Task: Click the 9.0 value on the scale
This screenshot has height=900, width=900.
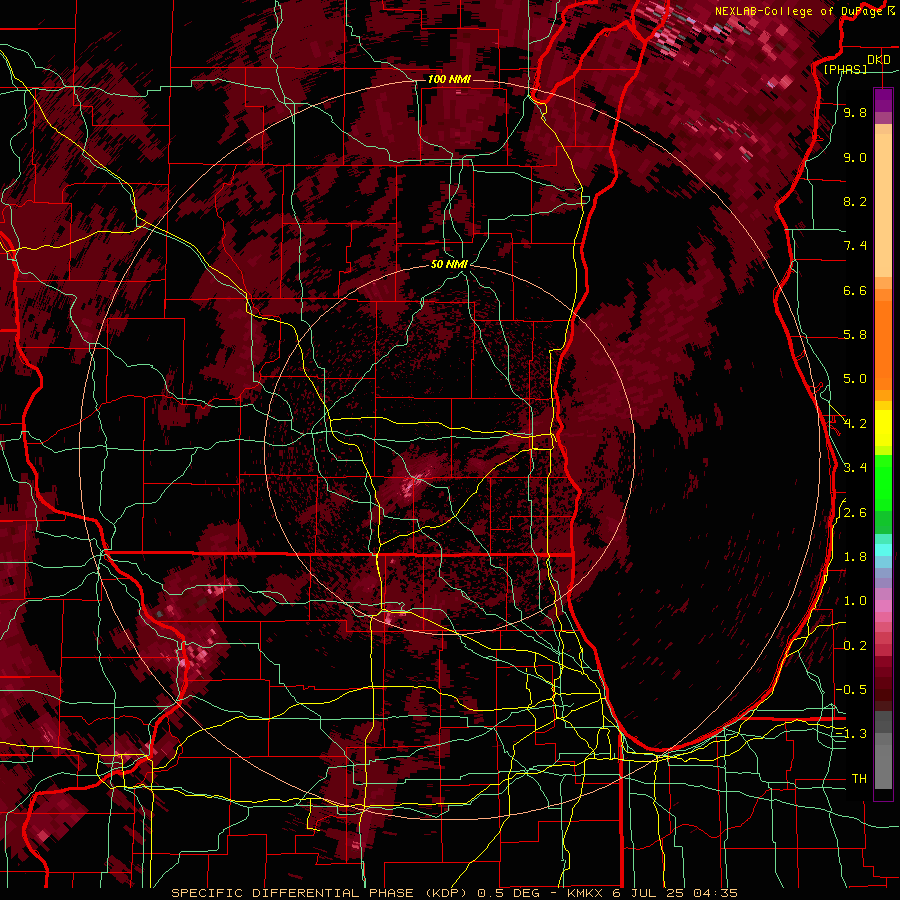Action: (x=855, y=157)
